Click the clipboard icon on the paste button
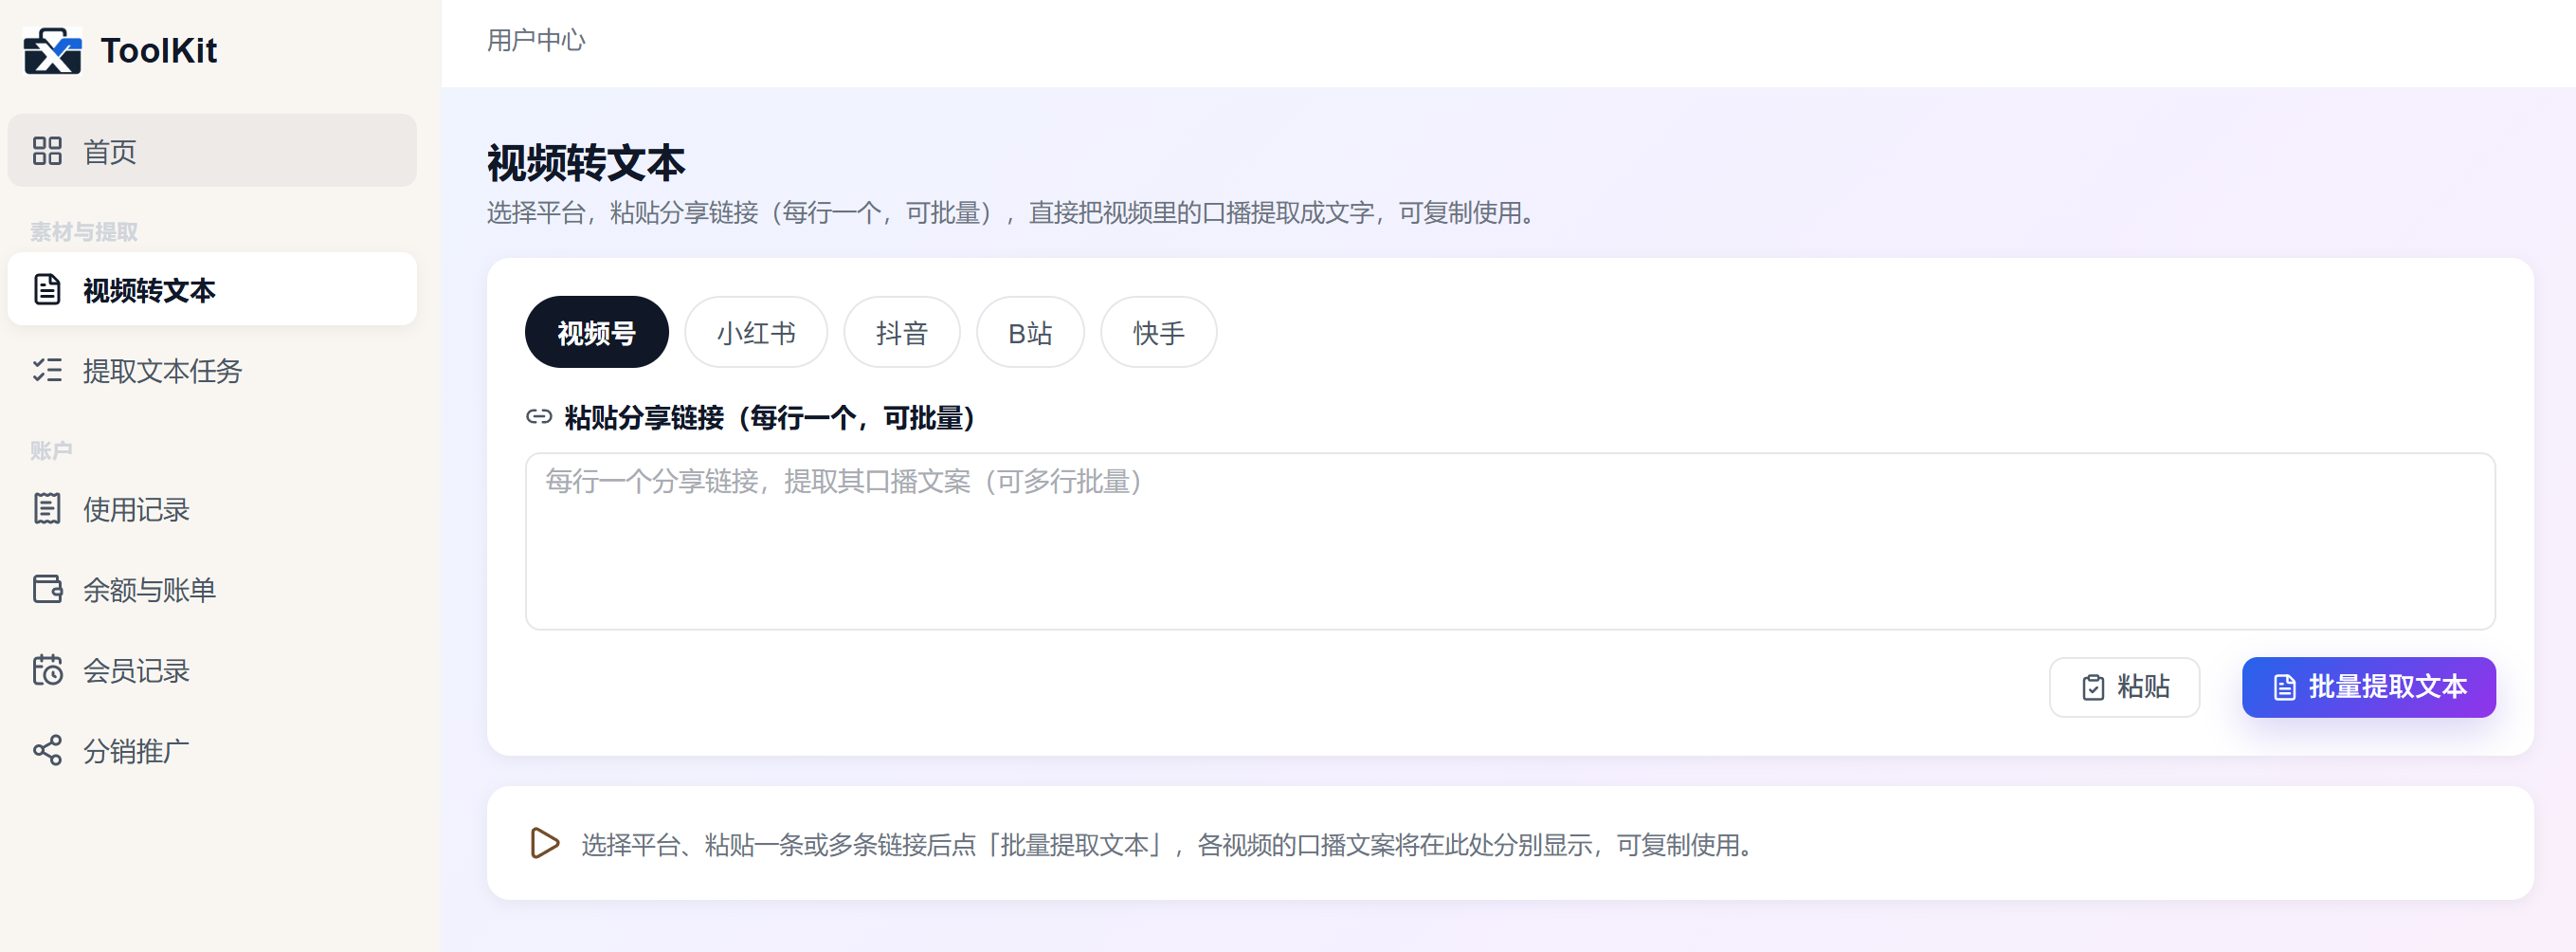 [x=2093, y=687]
